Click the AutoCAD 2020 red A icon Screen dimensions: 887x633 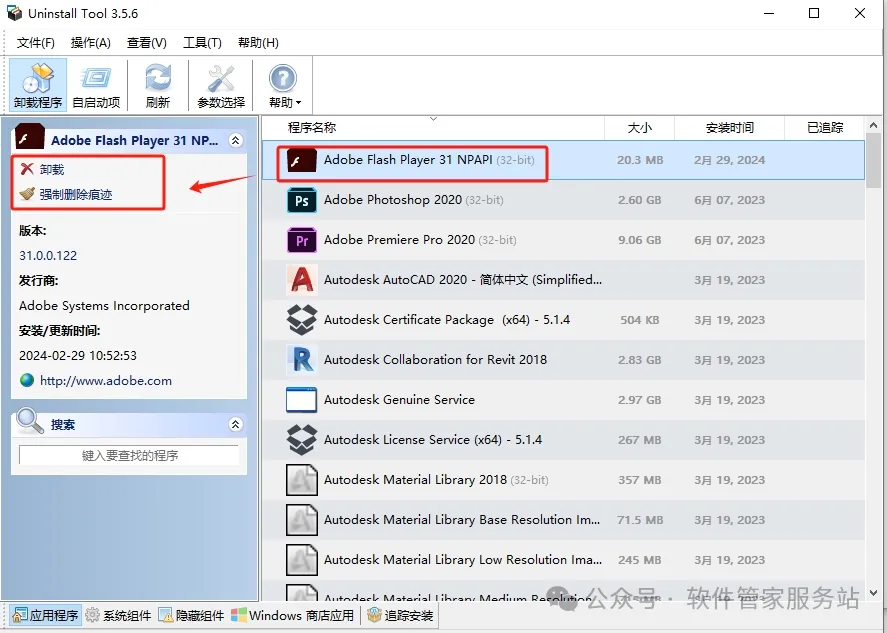tap(302, 280)
